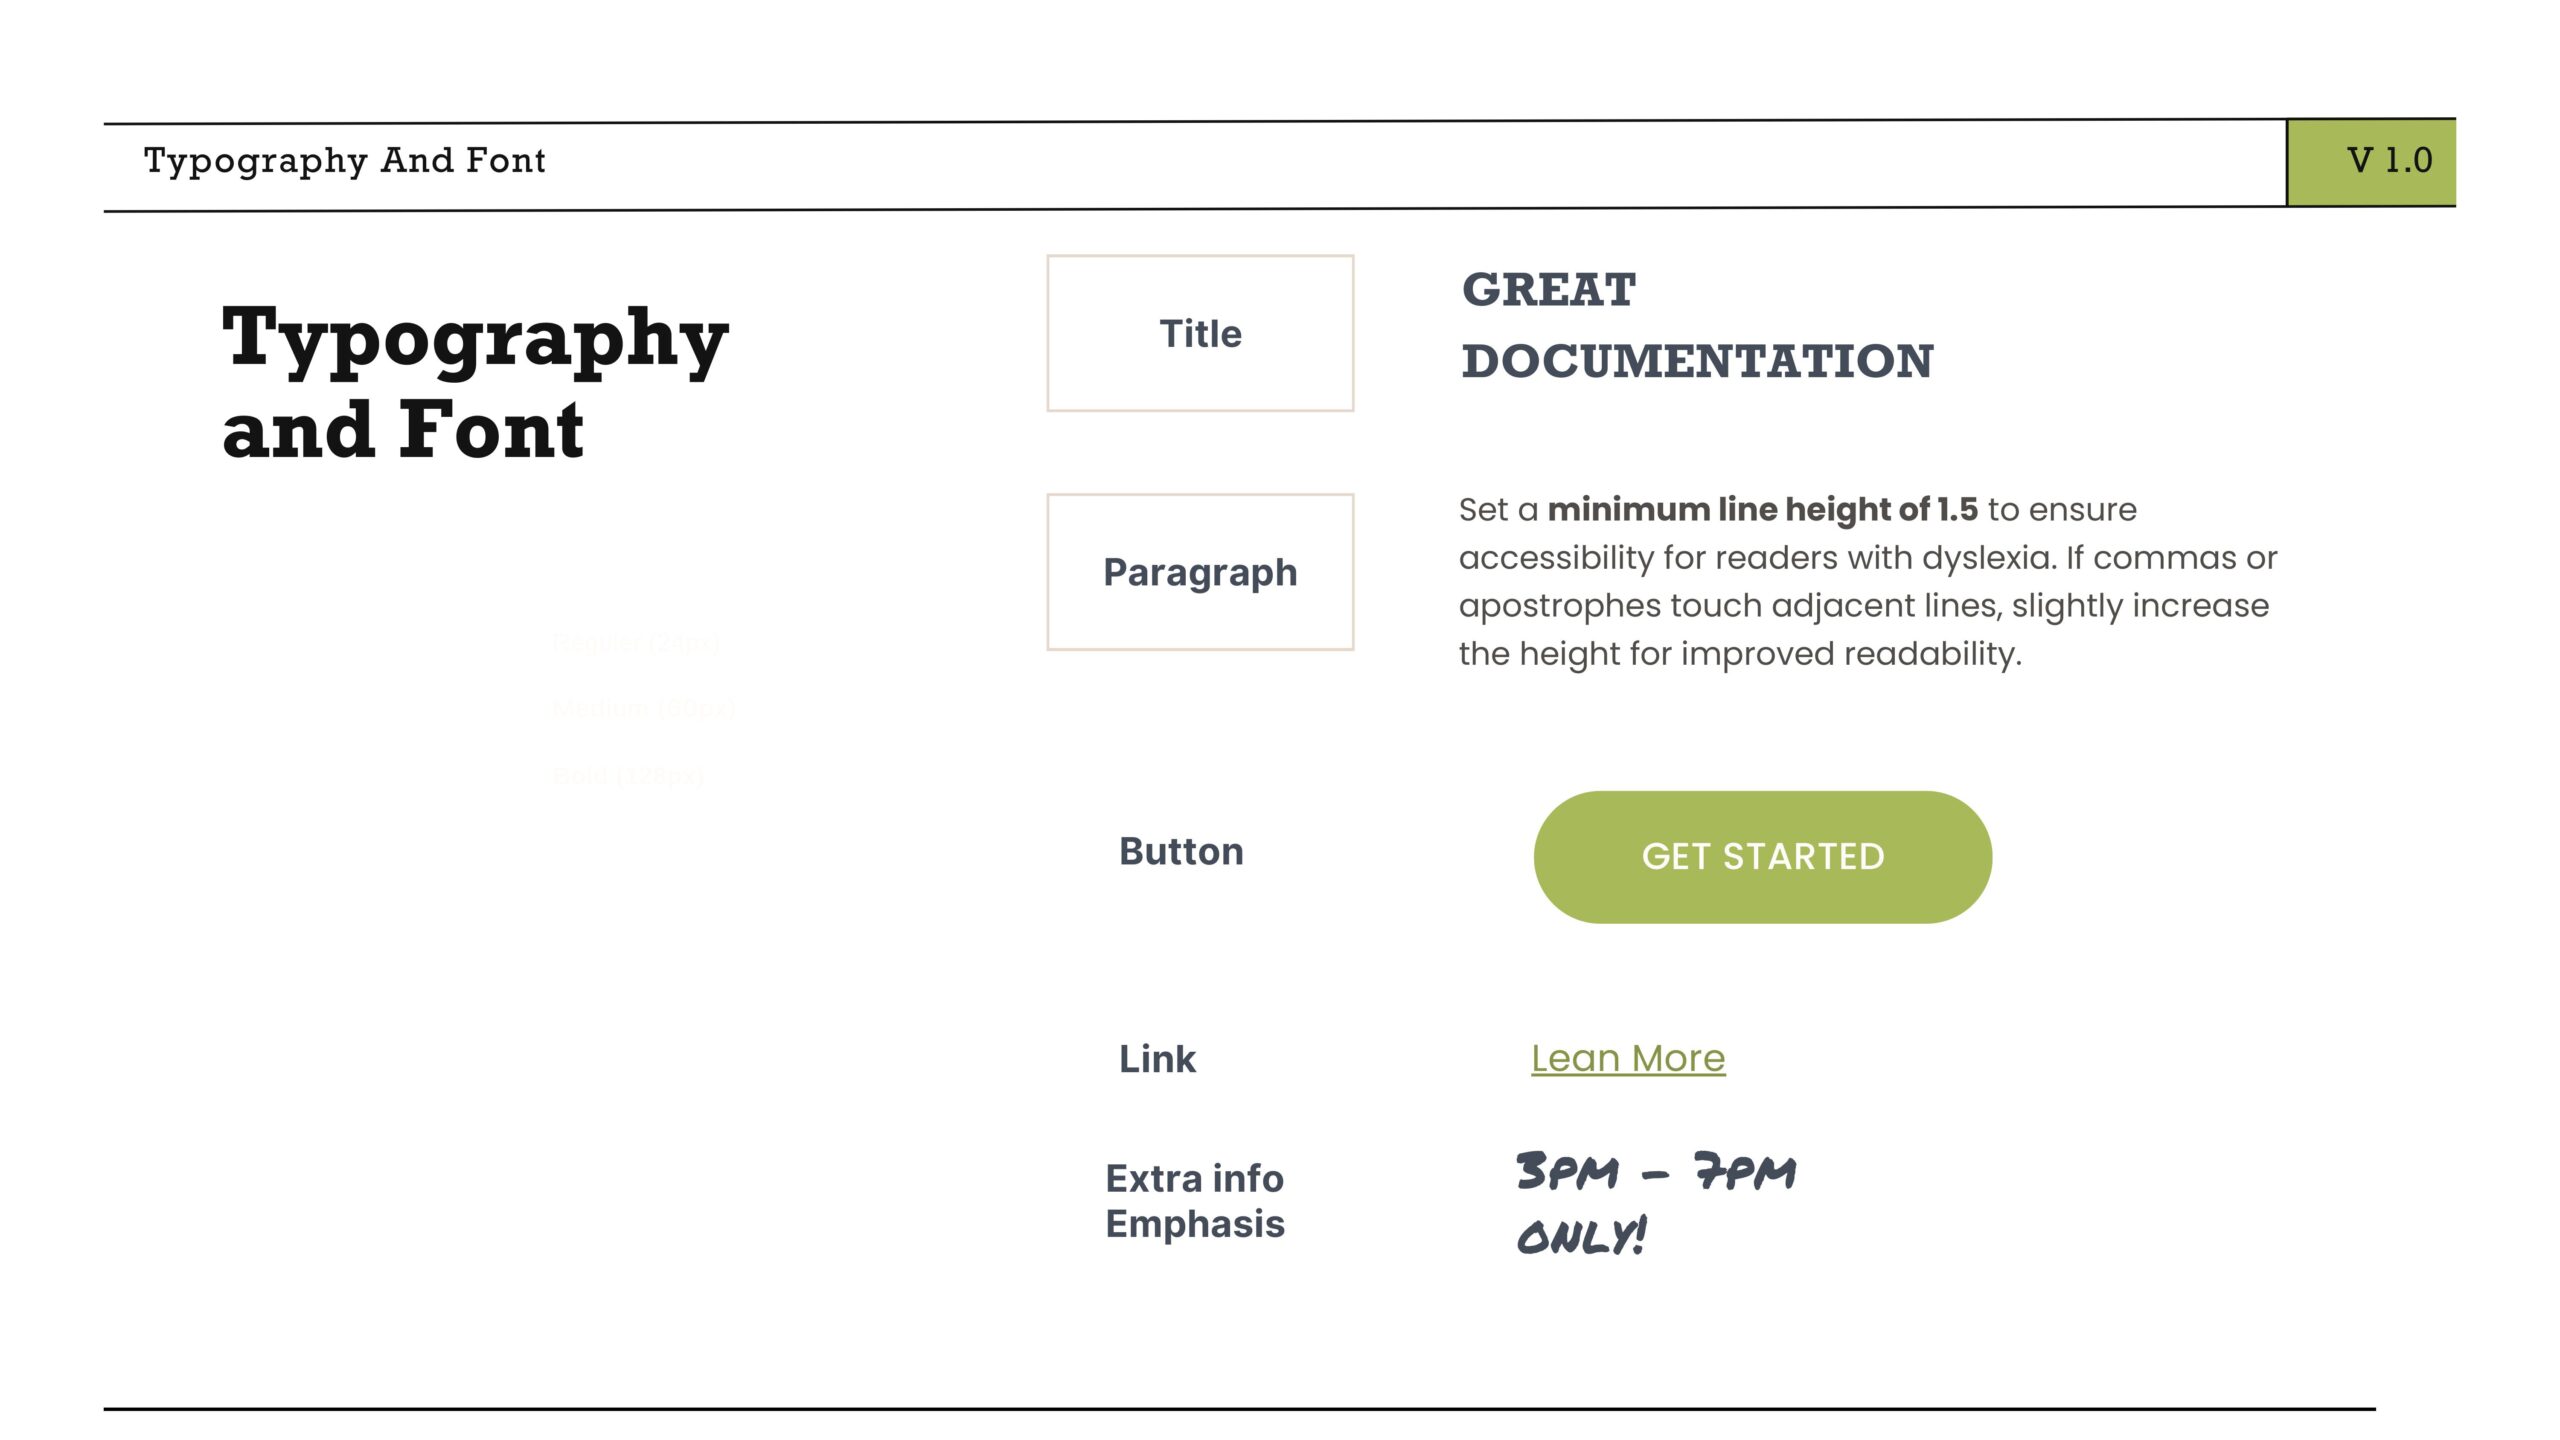Click the paragraph's last line about readability
The width and height of the screenshot is (2560, 1440).
pyautogui.click(x=1740, y=654)
